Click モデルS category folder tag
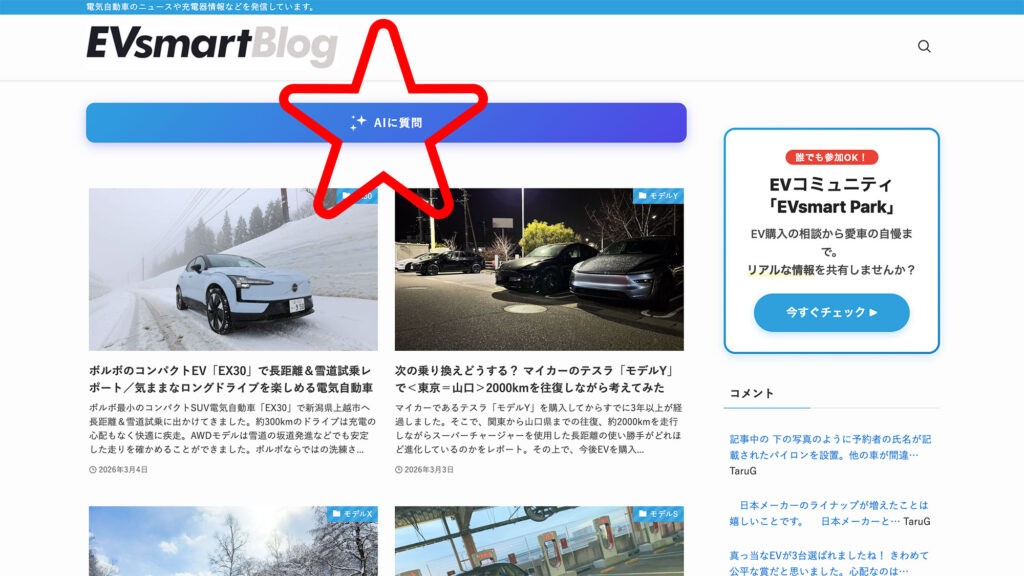 [658, 514]
